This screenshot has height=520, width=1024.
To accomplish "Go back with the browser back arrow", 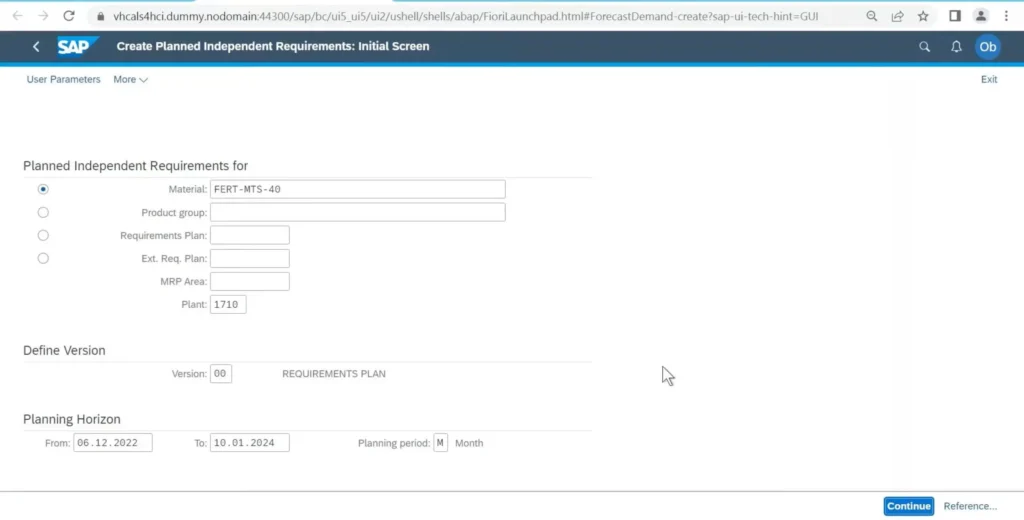I will pyautogui.click(x=18, y=16).
